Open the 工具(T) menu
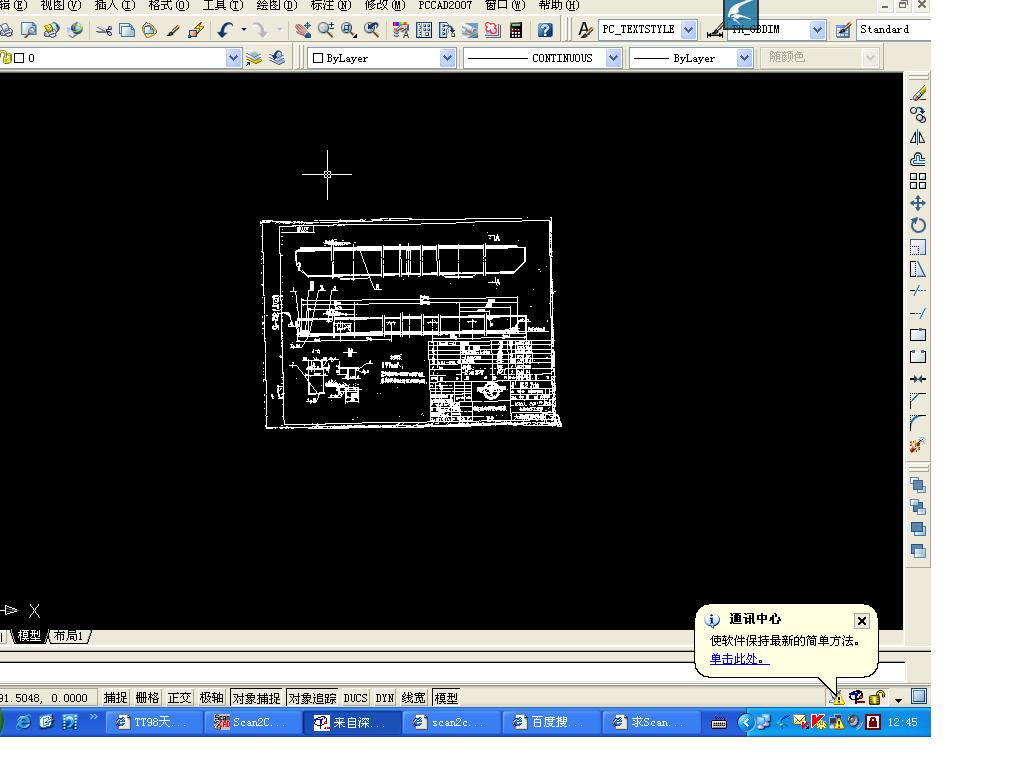Image resolution: width=1024 pixels, height=768 pixels. click(x=223, y=6)
